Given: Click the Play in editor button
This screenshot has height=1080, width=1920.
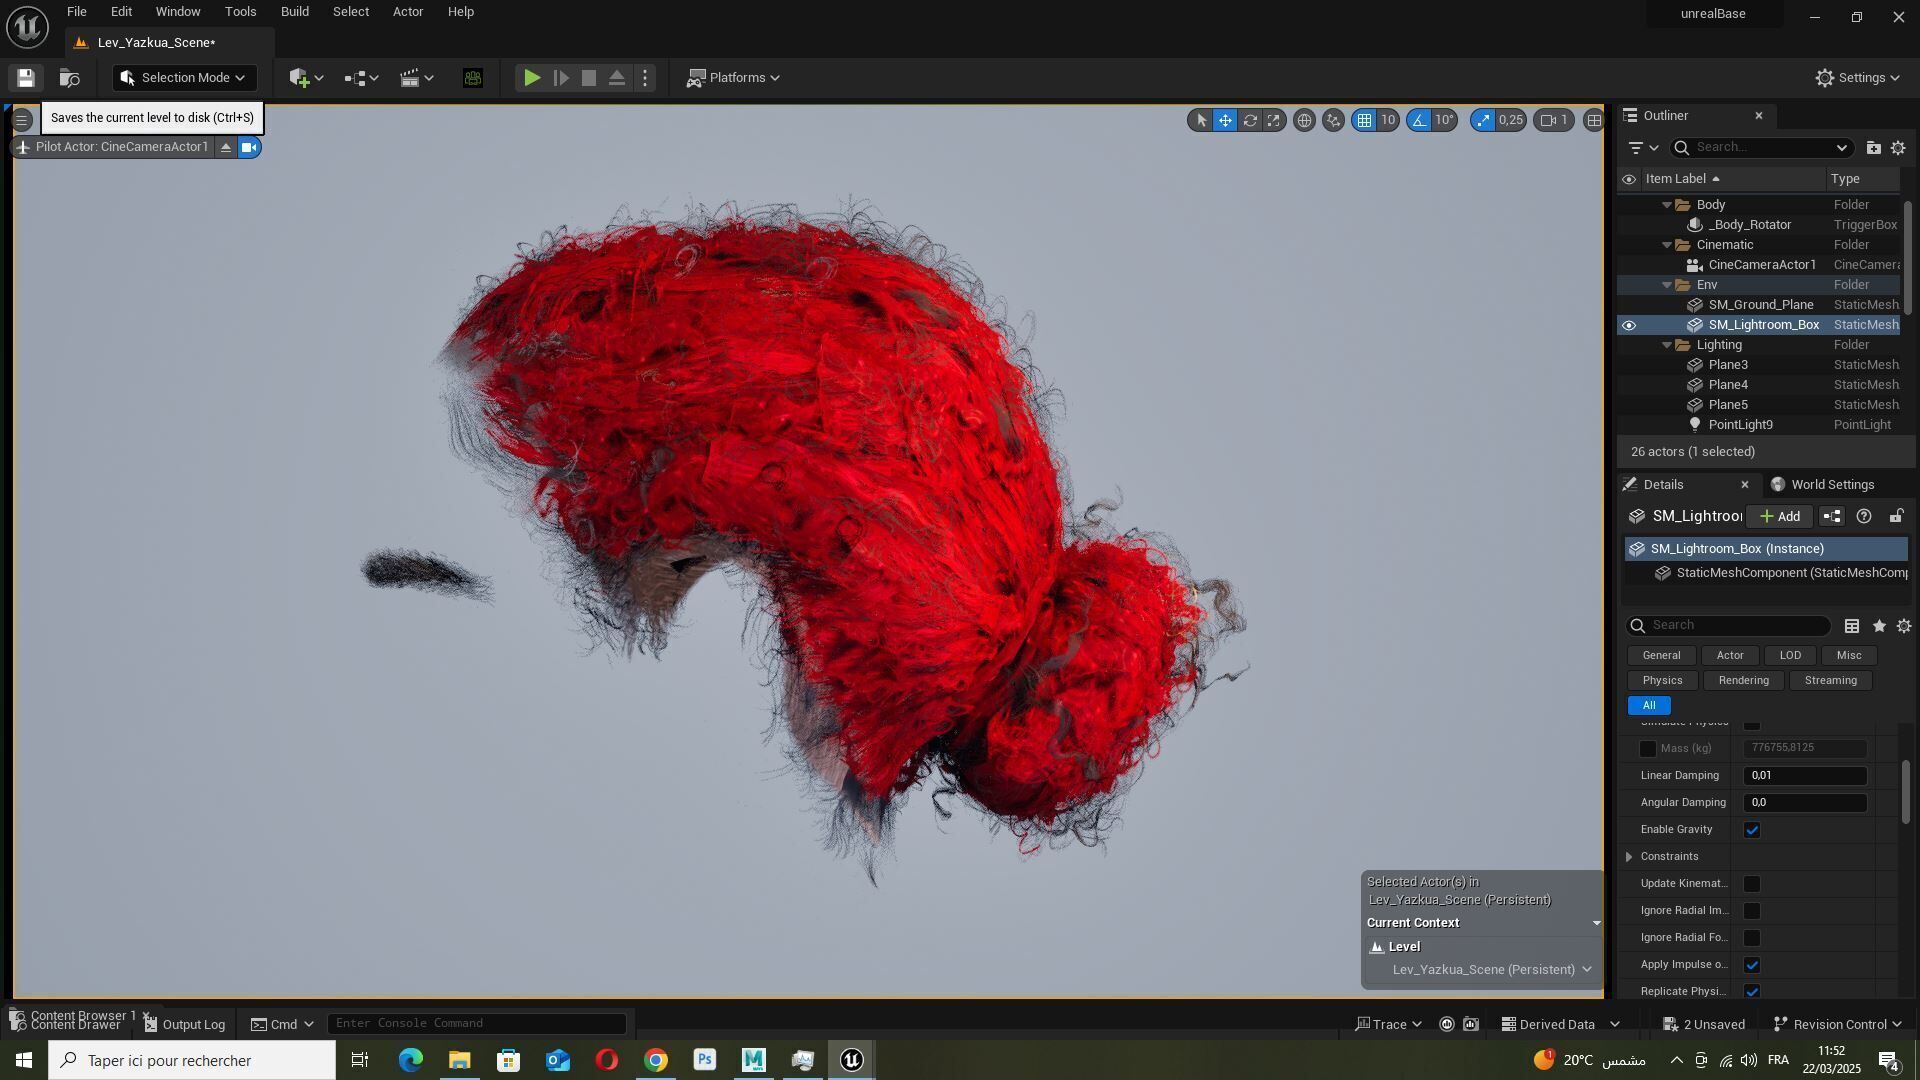Looking at the screenshot, I should pos(532,78).
